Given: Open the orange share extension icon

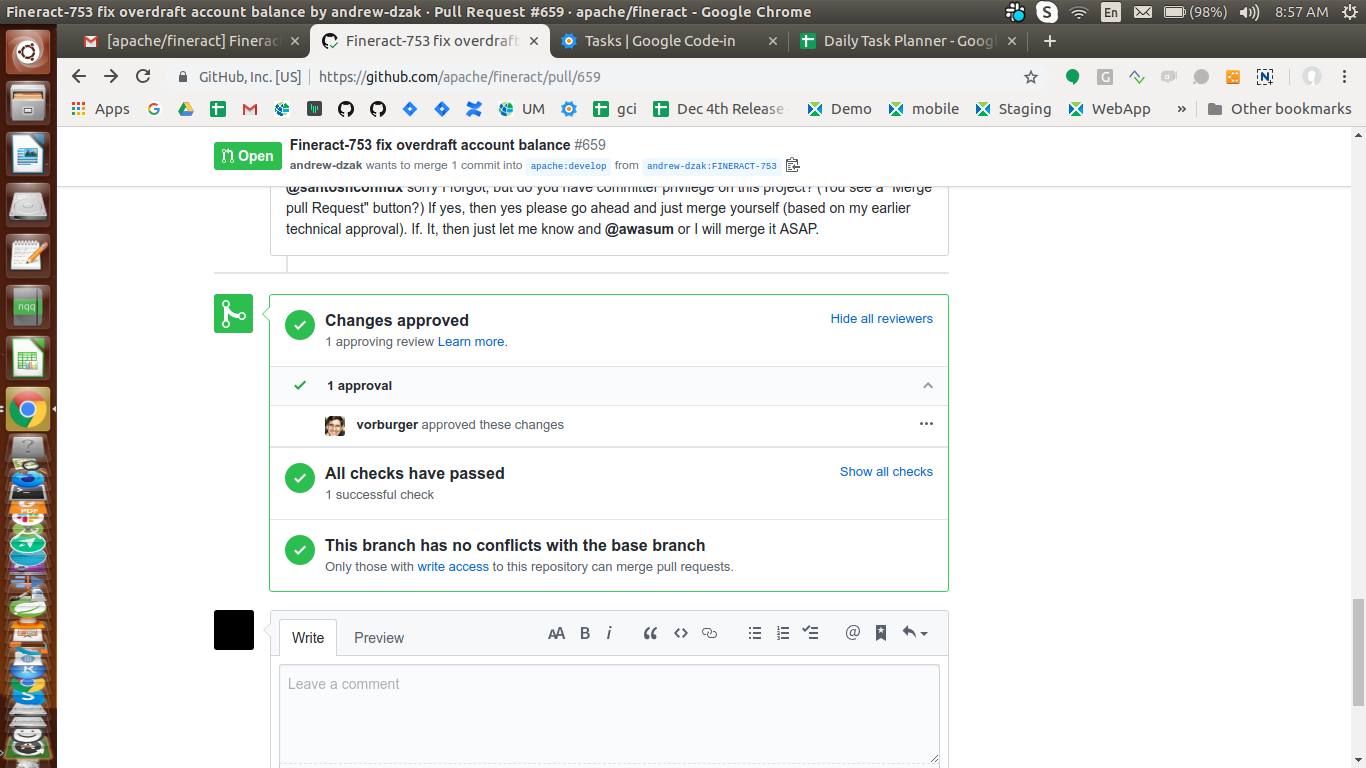Looking at the screenshot, I should coord(1233,77).
